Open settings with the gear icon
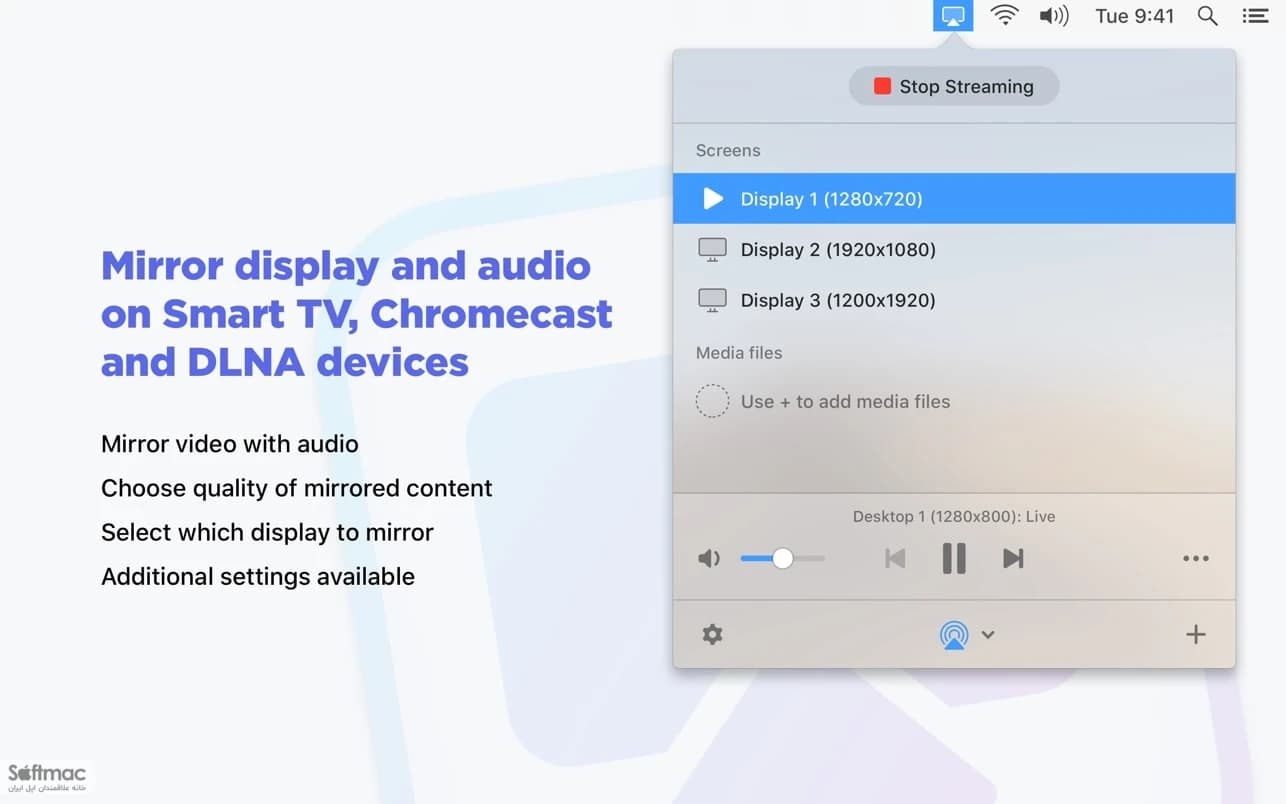Screen dimensions: 1286x804 (712, 634)
